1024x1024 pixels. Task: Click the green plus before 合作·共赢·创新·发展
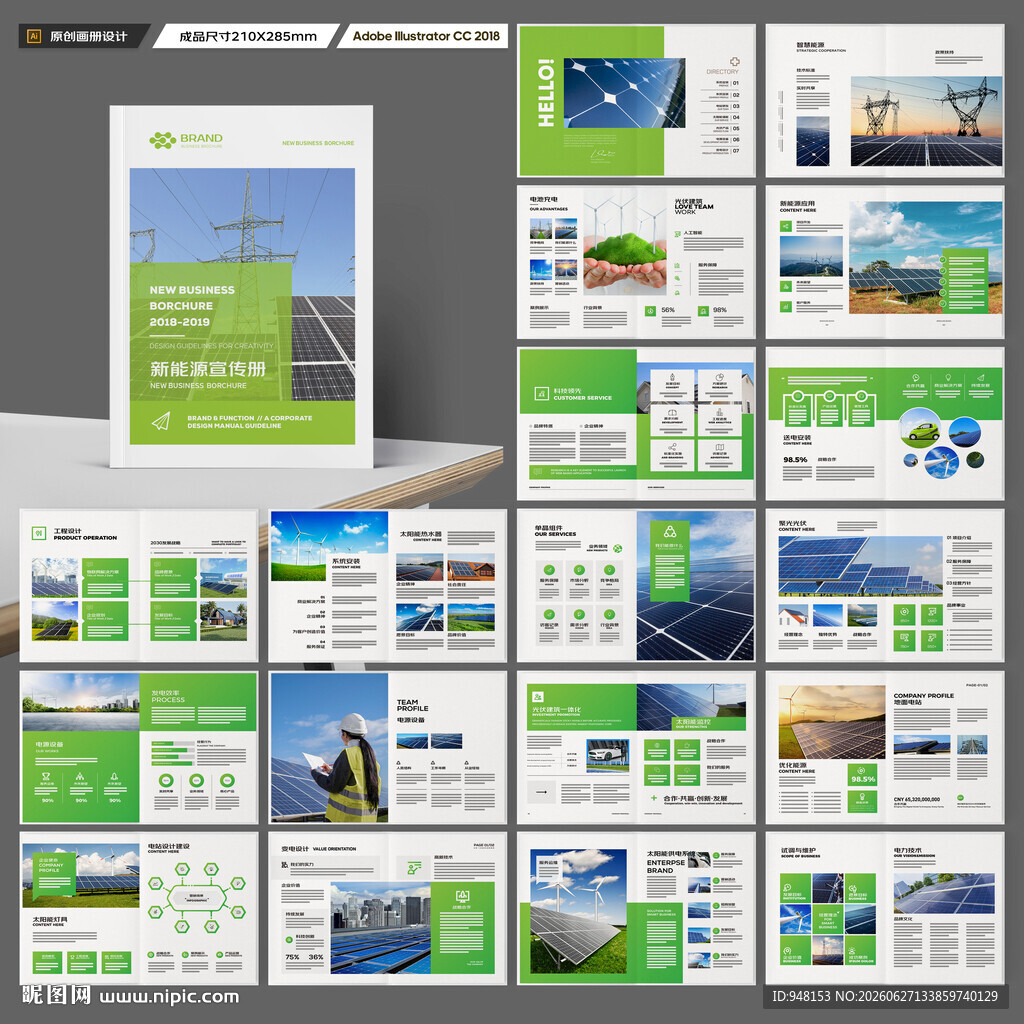coord(654,798)
